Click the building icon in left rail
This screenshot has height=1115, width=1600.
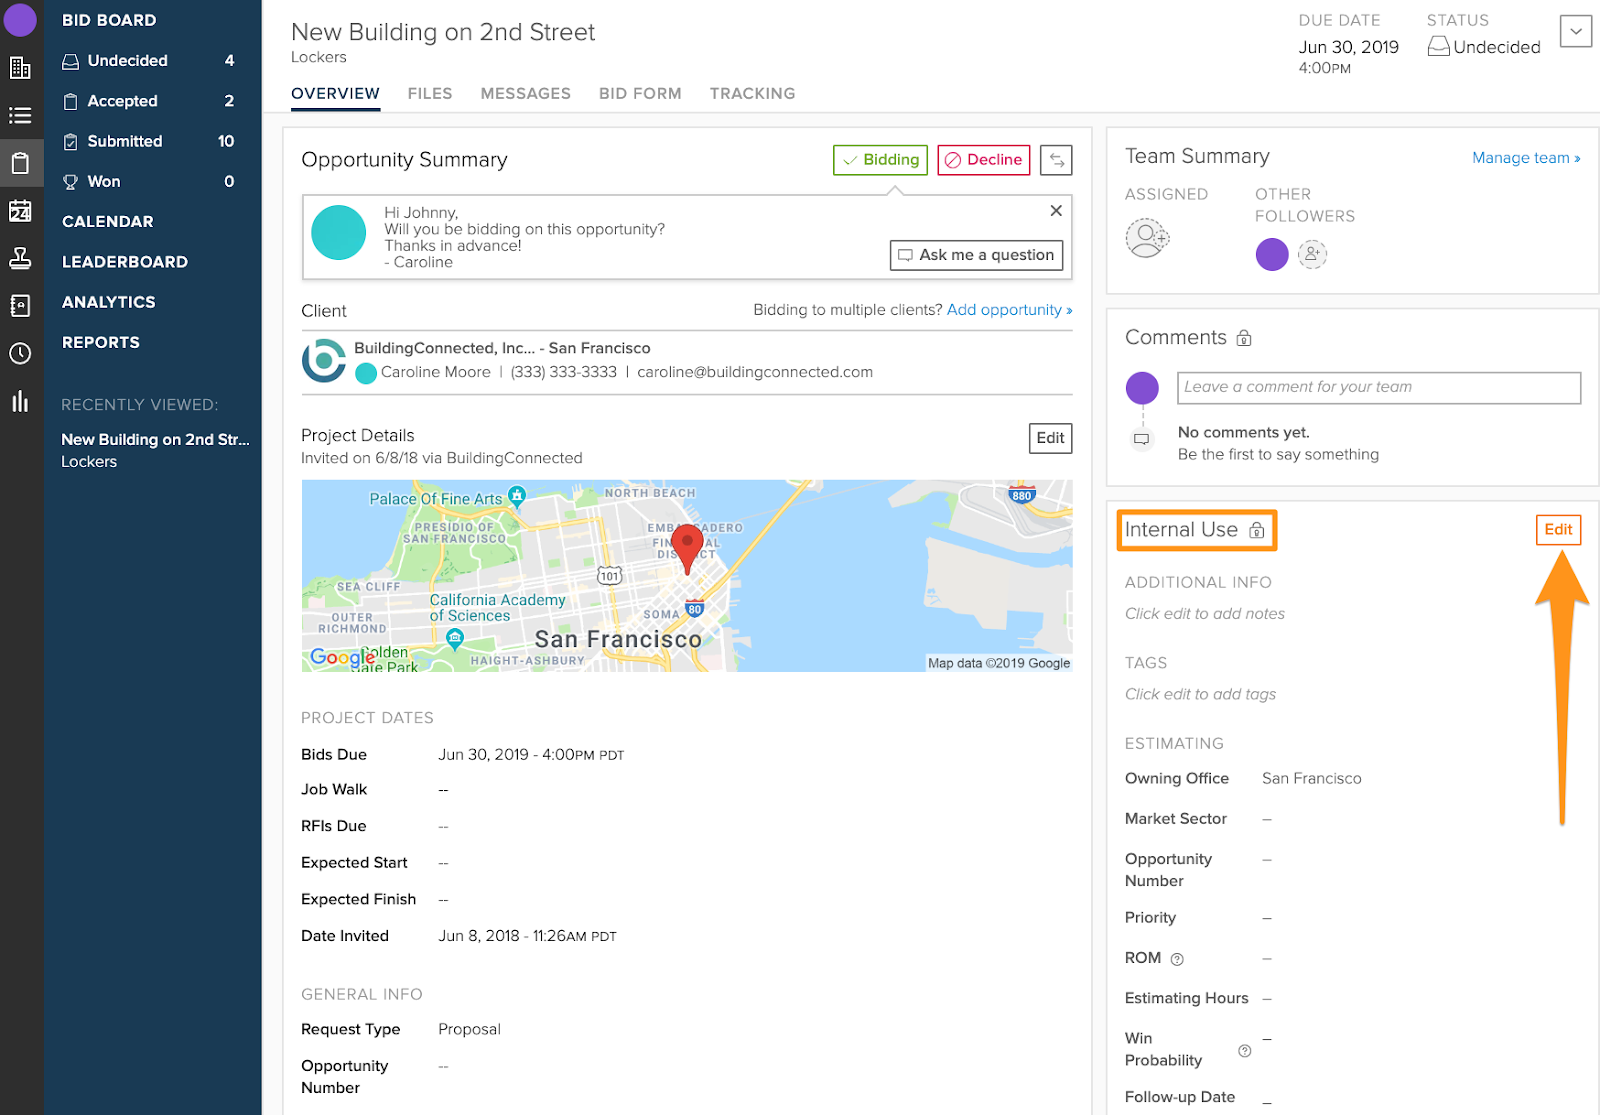(x=20, y=68)
